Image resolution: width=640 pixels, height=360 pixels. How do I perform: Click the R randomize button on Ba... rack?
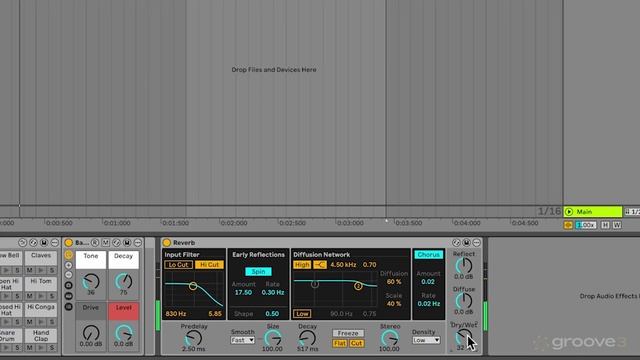tap(95, 242)
